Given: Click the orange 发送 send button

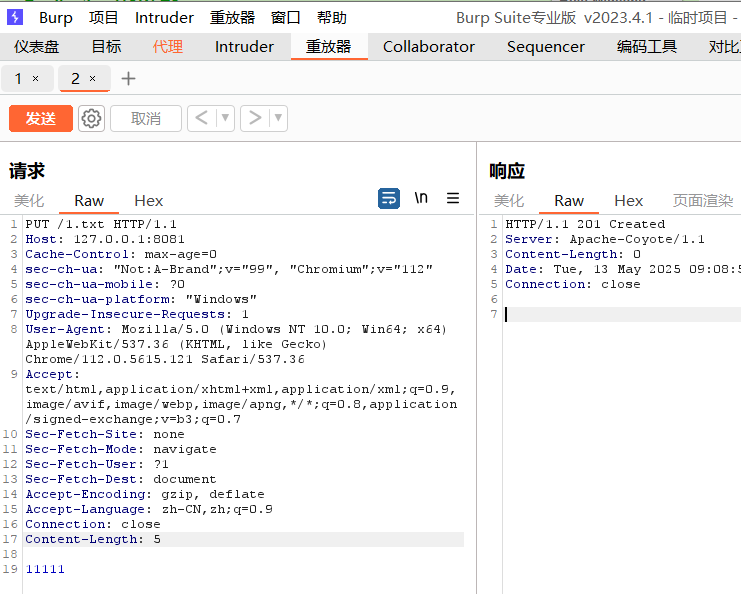Looking at the screenshot, I should click(41, 118).
